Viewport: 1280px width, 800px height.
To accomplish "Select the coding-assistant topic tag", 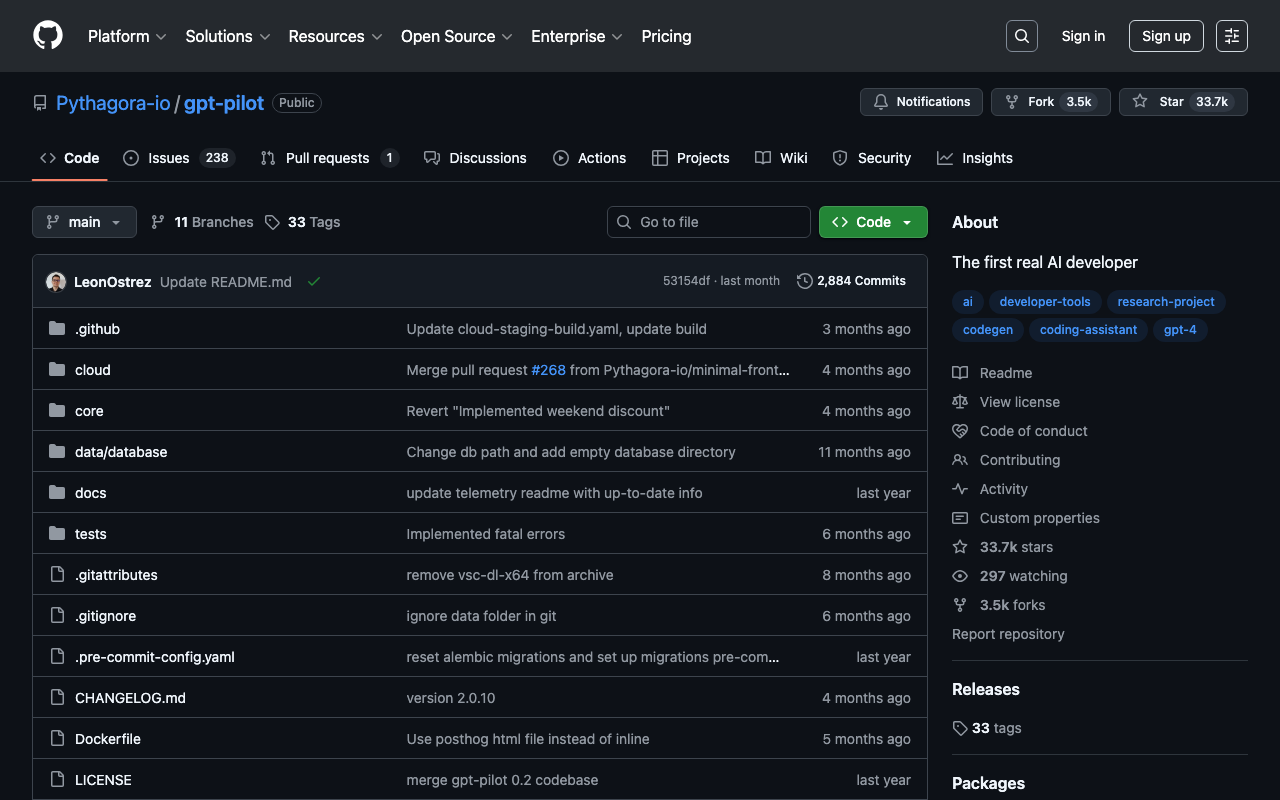I will [1088, 330].
